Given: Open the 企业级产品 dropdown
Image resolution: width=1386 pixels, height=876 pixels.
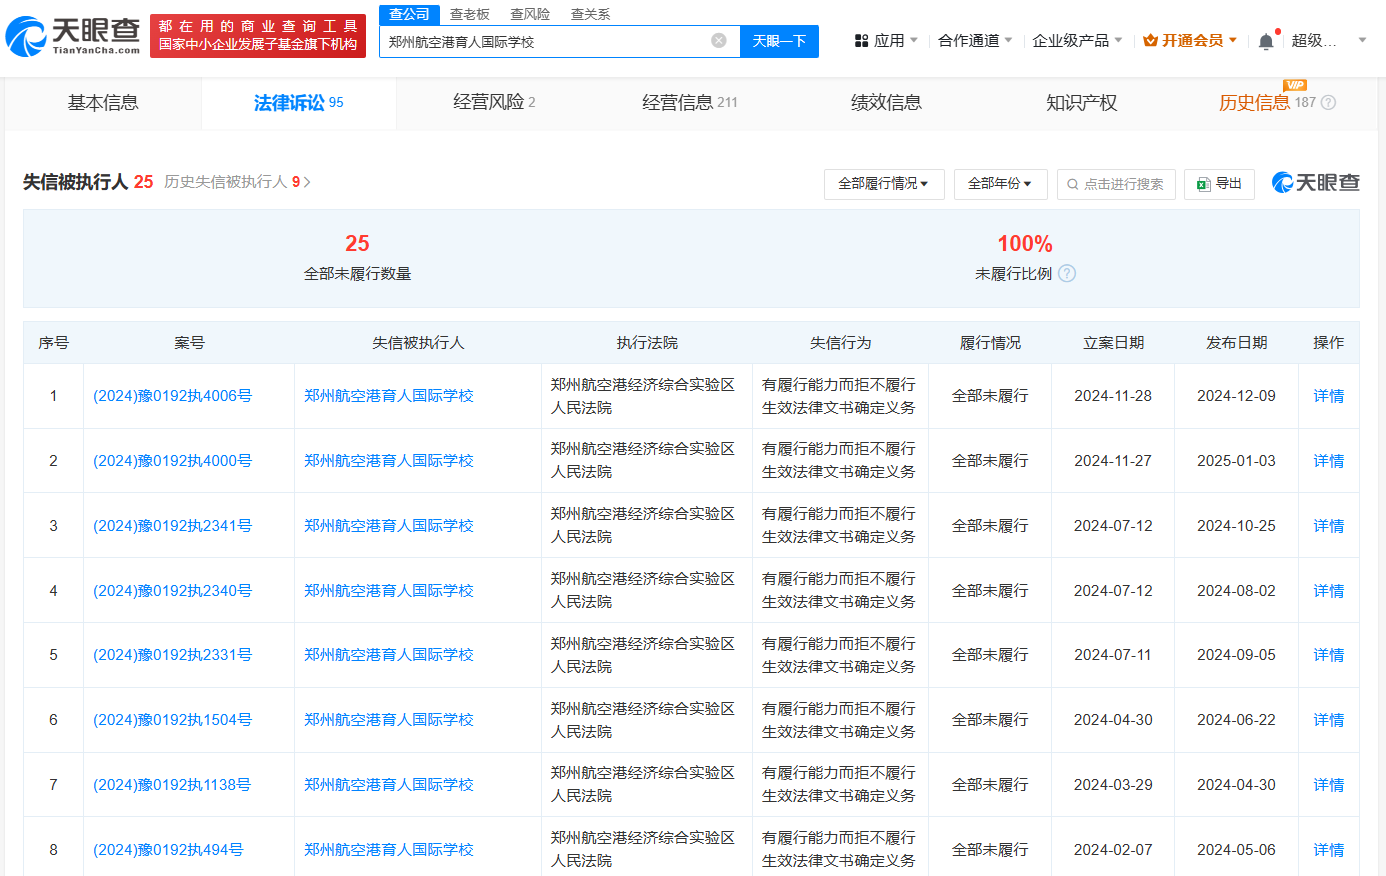Looking at the screenshot, I should point(1076,41).
